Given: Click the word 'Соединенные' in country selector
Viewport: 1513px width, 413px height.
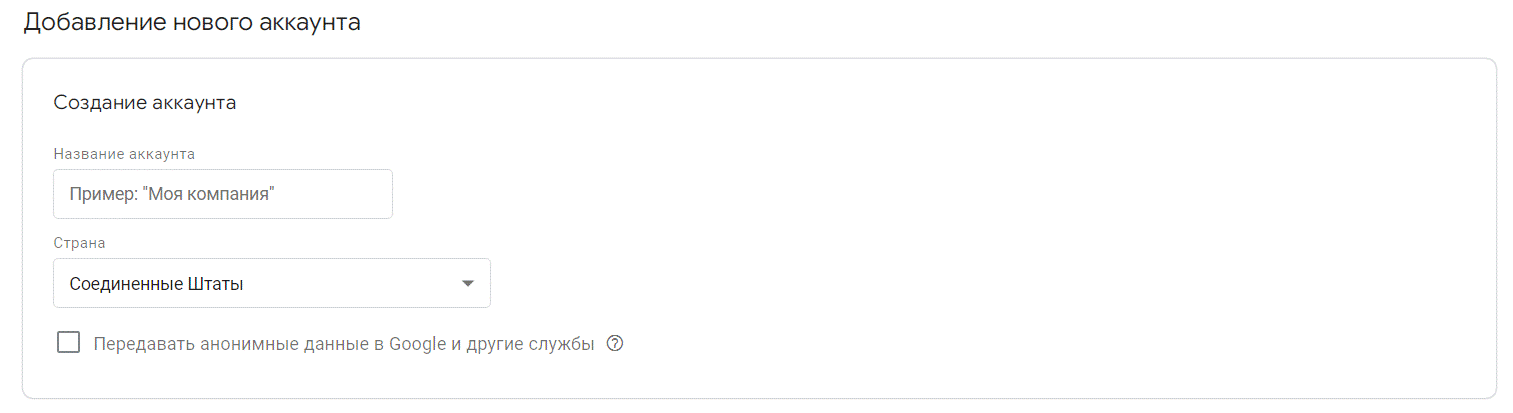Looking at the screenshot, I should 126,284.
